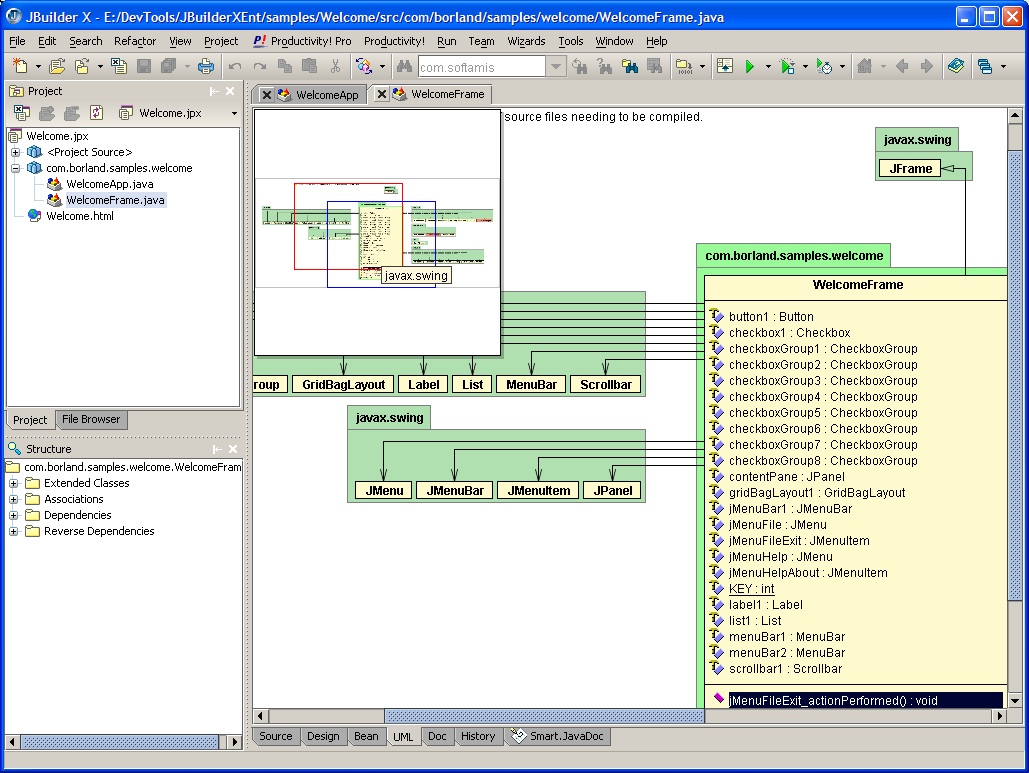Switch to the Smart.JavaDoc tab
1029x773 pixels.
tap(558, 736)
